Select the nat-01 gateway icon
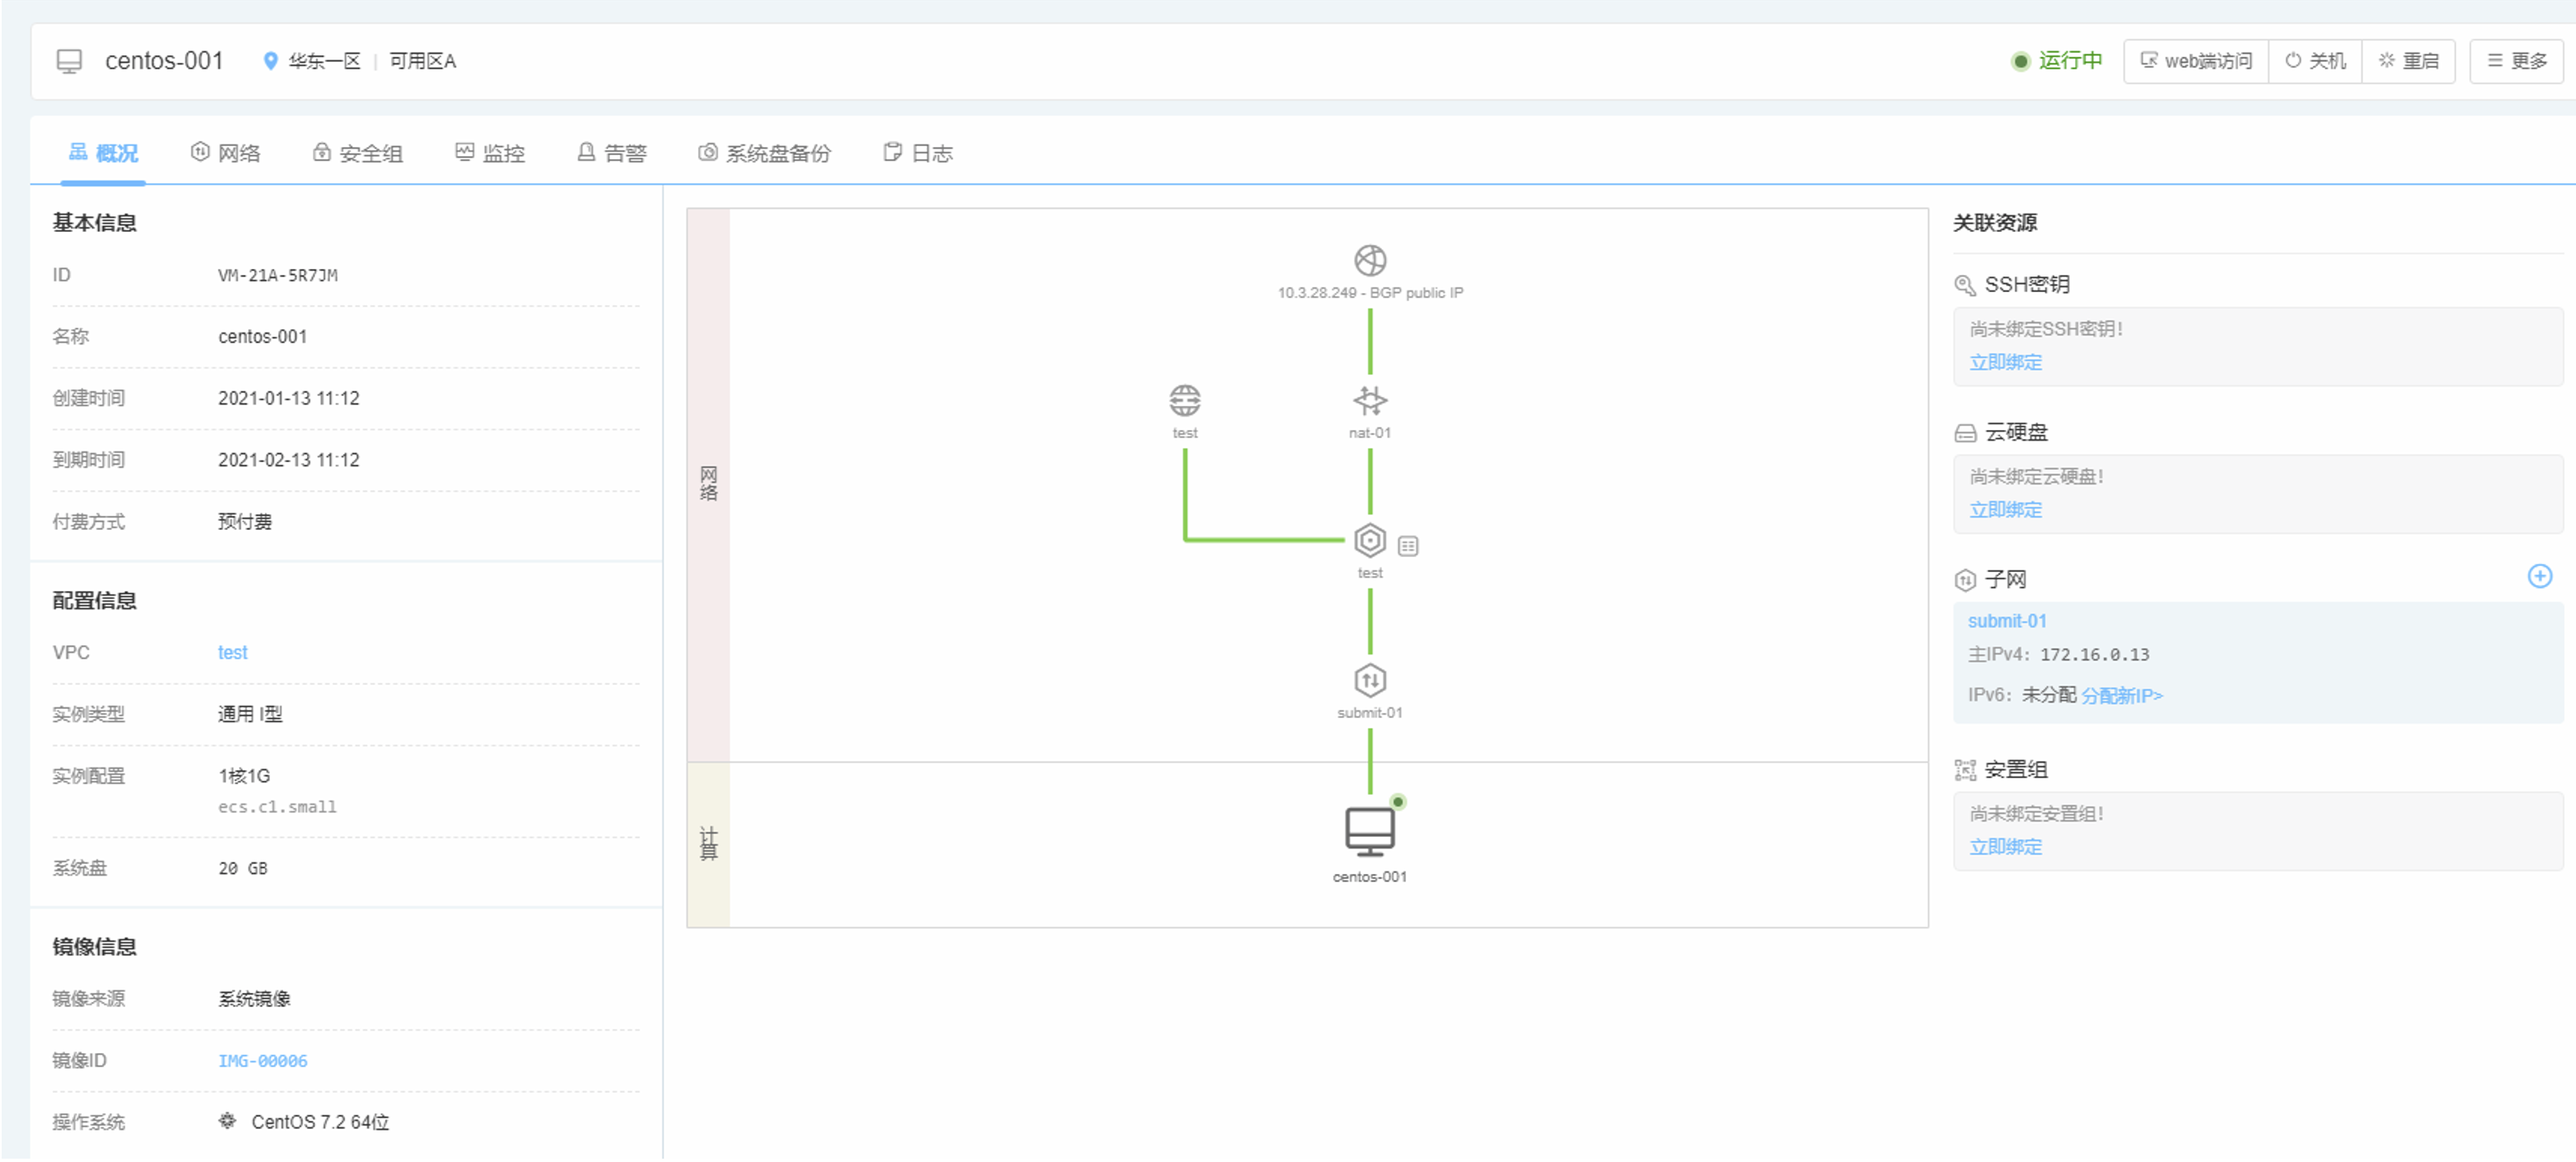Screen dimensions: 2576x1162 pos(1369,400)
